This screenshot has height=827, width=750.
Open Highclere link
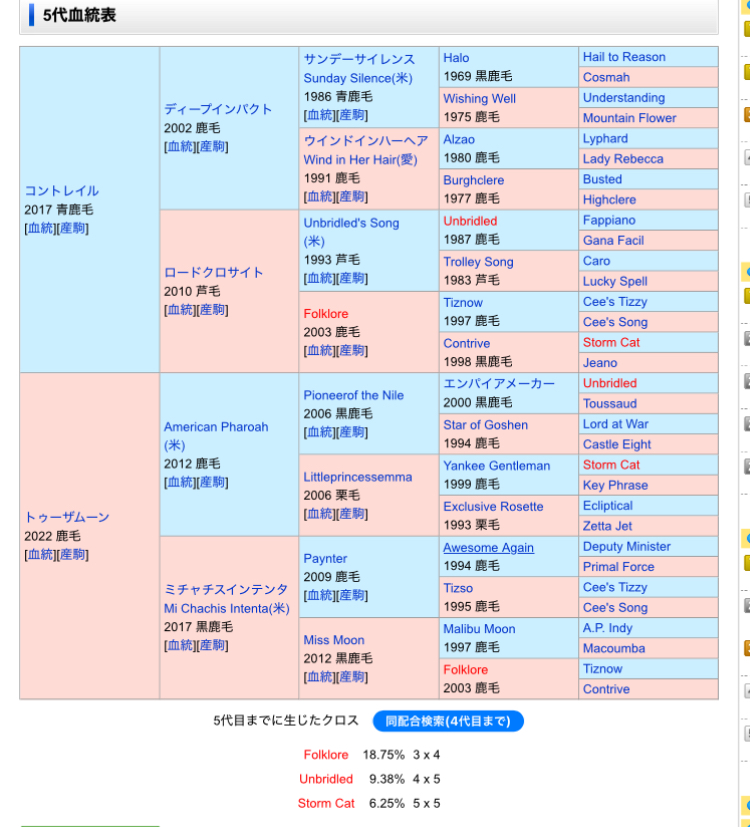point(609,199)
